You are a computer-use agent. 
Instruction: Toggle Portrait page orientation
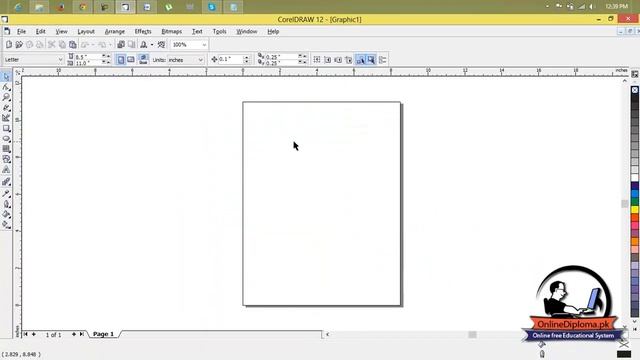(121, 60)
